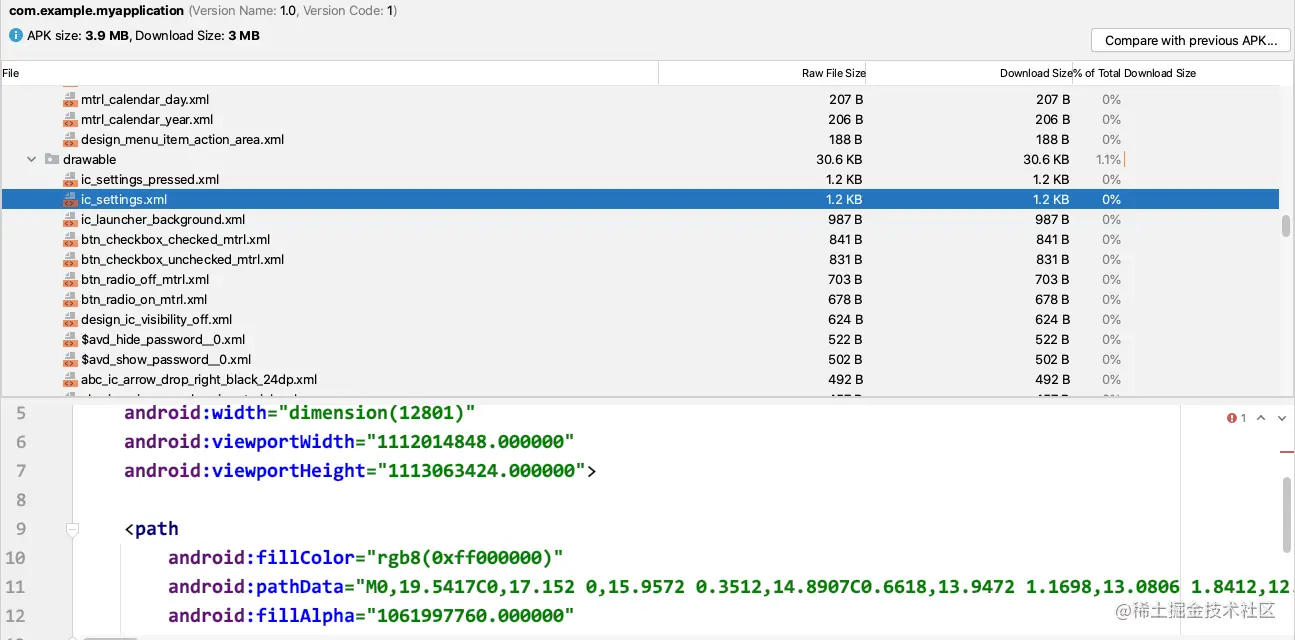Click the com.example.myapplication package name
1295x640 pixels.
[x=97, y=11]
